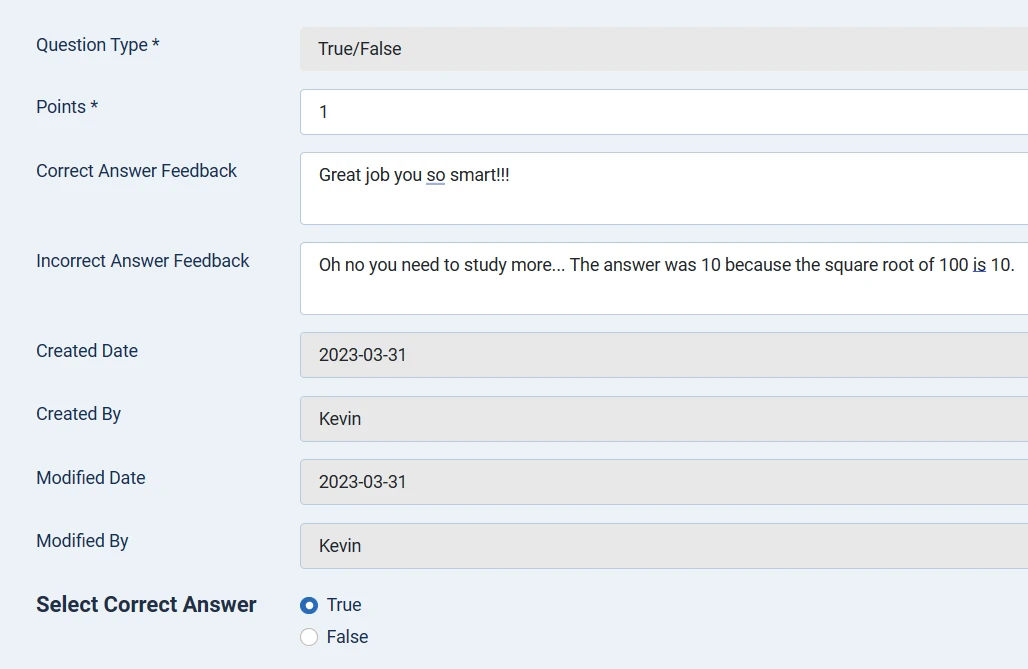
Task: Click the "Question Type *" label
Action: [x=97, y=45]
